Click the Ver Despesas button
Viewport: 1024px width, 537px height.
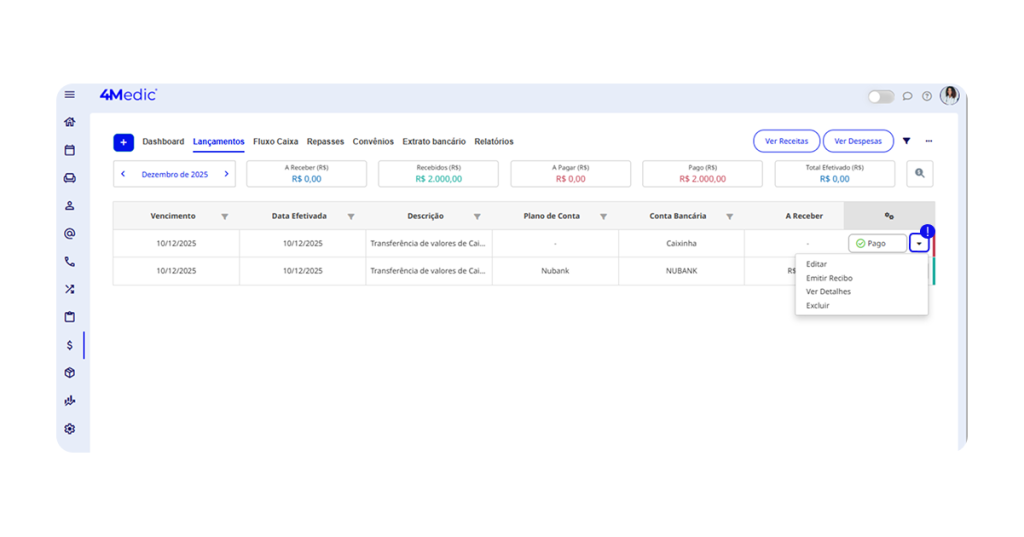click(x=858, y=142)
